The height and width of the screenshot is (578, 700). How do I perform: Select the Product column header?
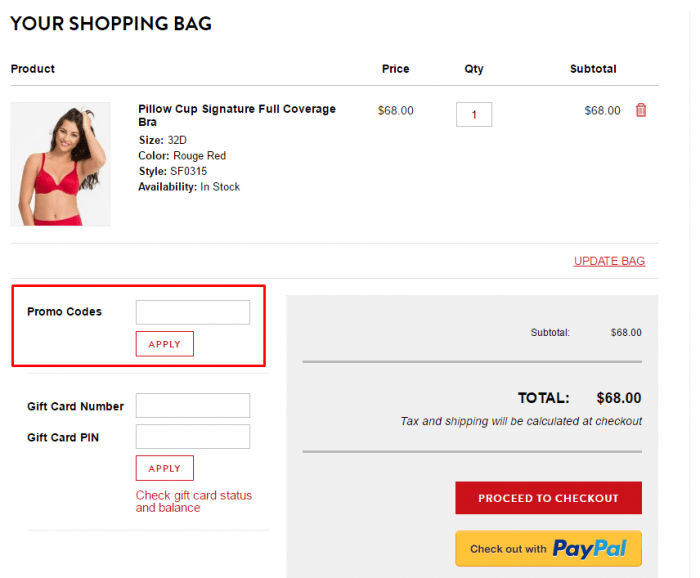[33, 69]
